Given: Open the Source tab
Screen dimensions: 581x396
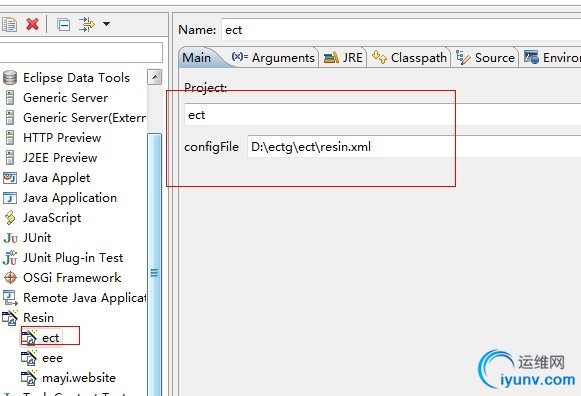Looking at the screenshot, I should point(485,58).
